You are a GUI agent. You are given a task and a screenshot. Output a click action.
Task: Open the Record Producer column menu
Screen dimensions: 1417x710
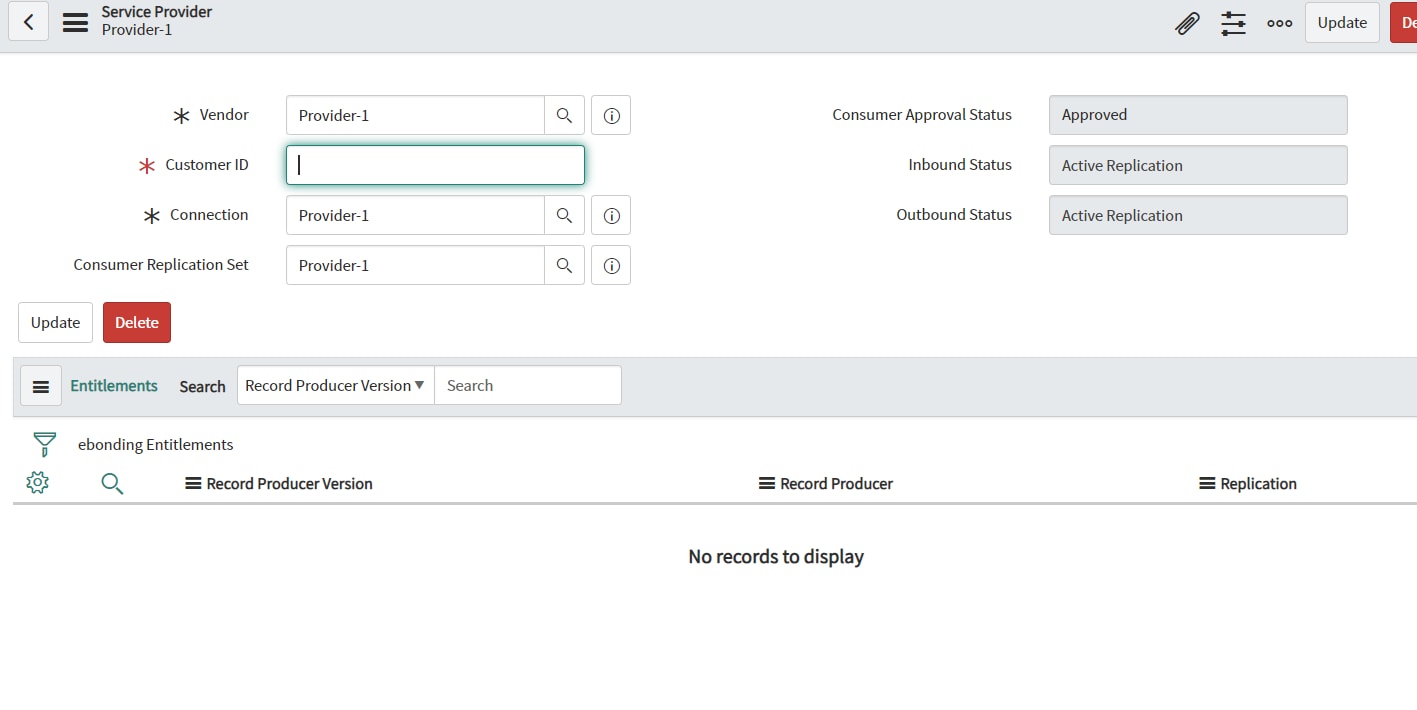(765, 483)
